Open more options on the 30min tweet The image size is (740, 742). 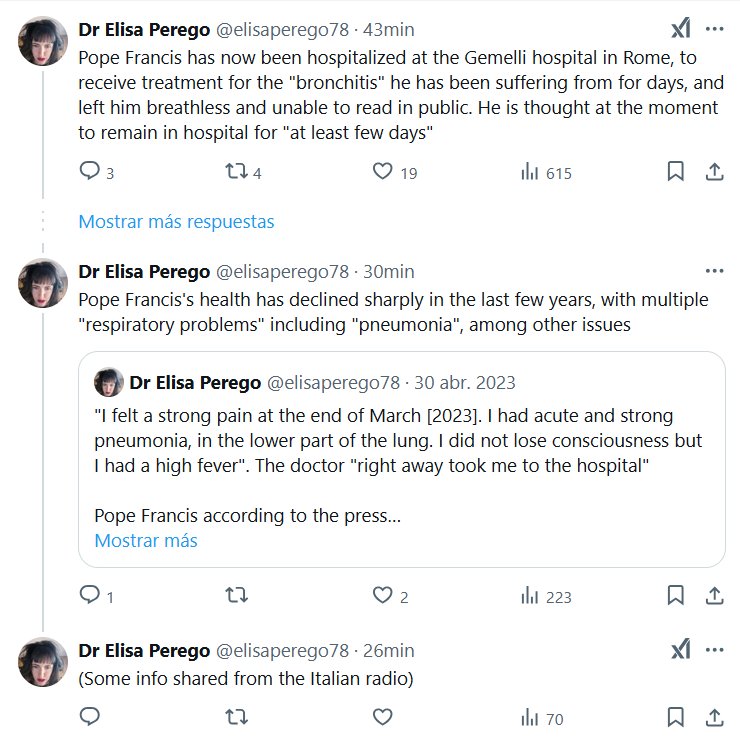coord(714,271)
